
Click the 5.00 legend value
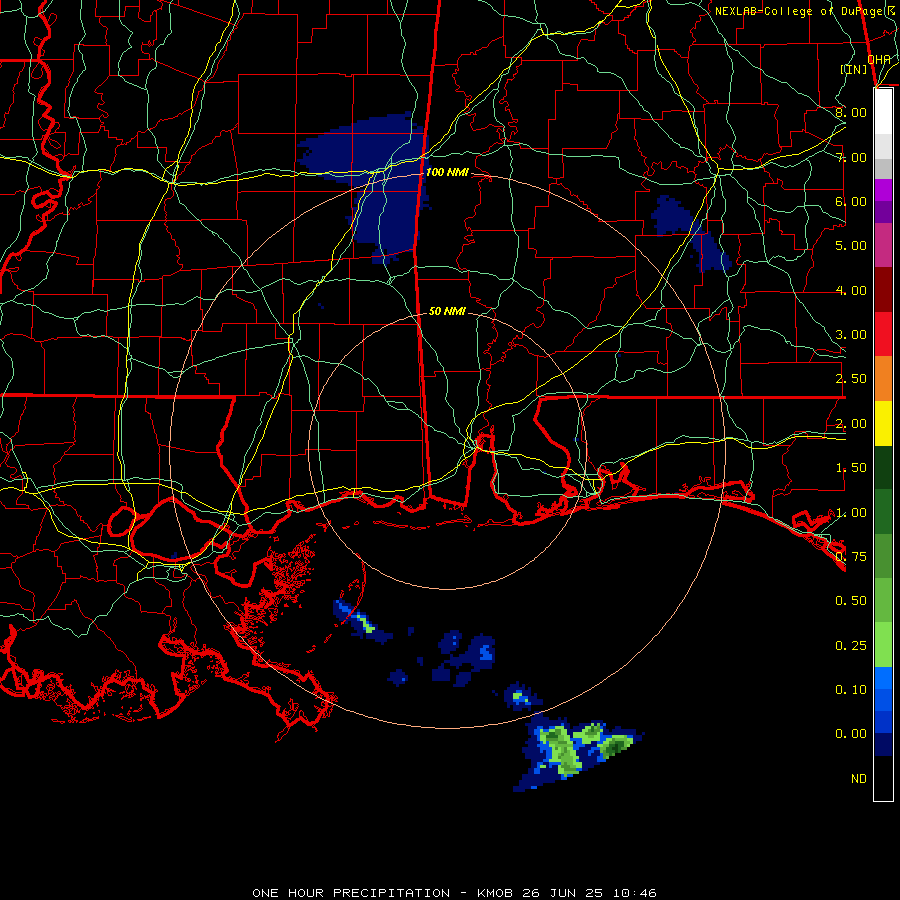tap(851, 246)
